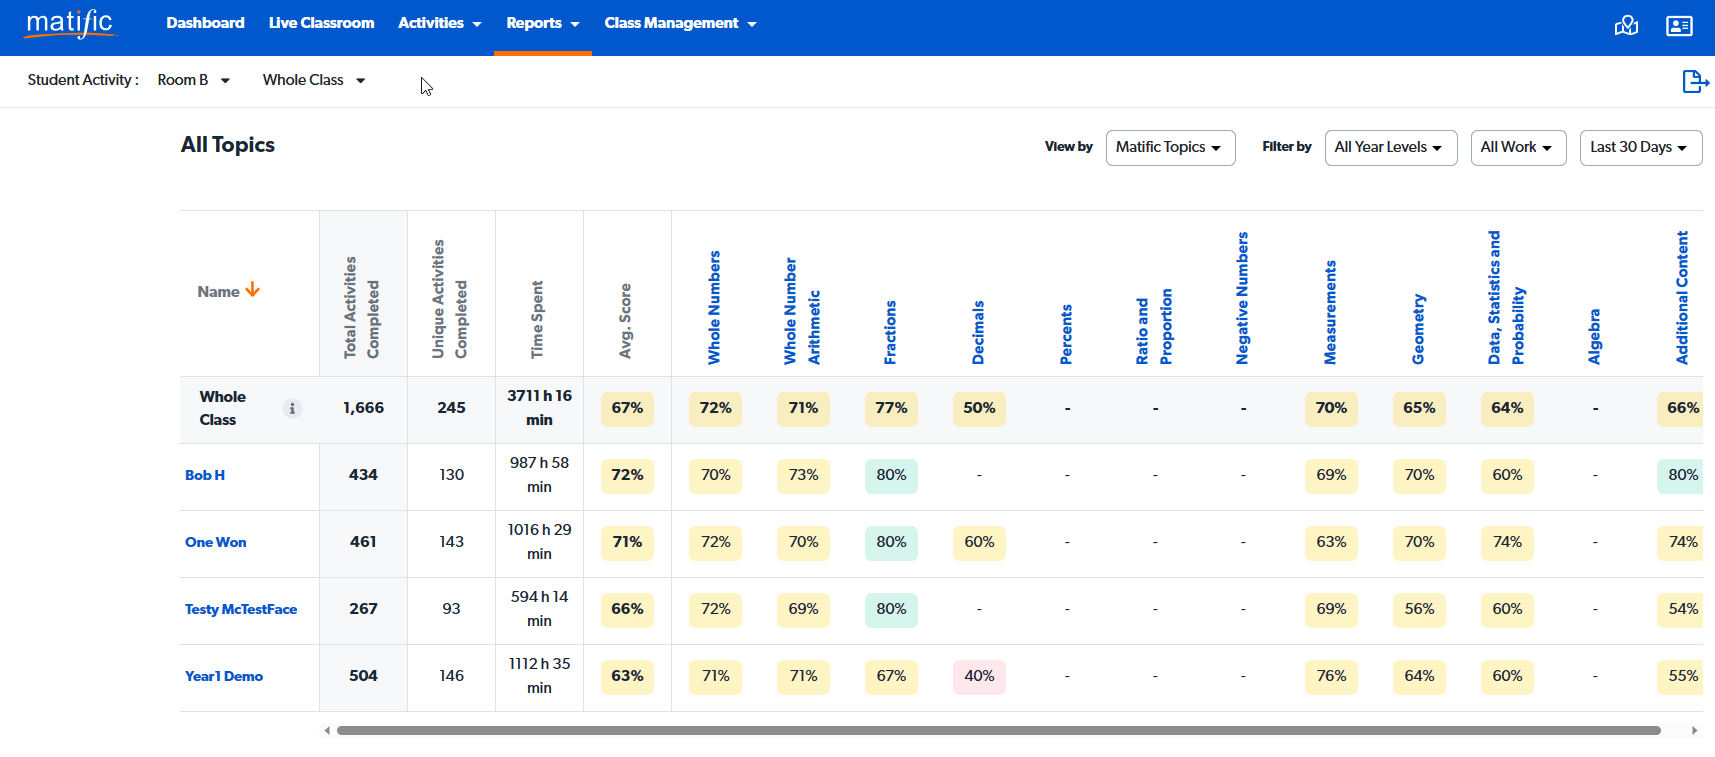Open the Class Management menu
Screen dimensions: 1715x757
pyautogui.click(x=680, y=23)
